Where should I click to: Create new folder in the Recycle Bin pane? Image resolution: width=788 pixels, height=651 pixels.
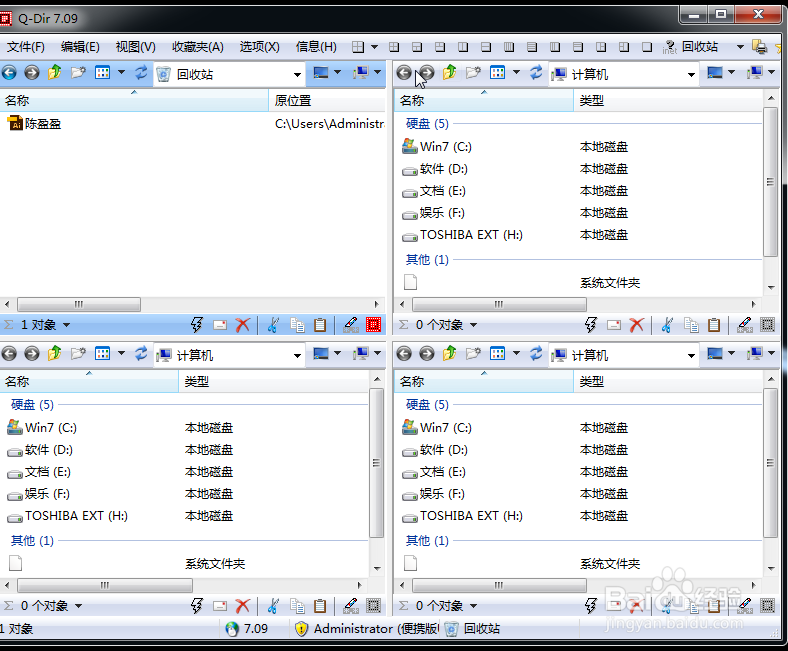[x=77, y=73]
